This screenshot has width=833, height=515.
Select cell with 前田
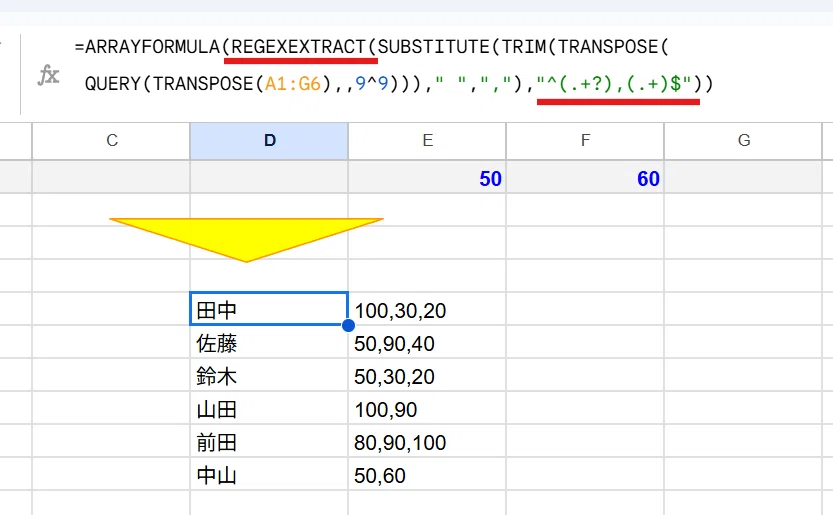pos(269,442)
